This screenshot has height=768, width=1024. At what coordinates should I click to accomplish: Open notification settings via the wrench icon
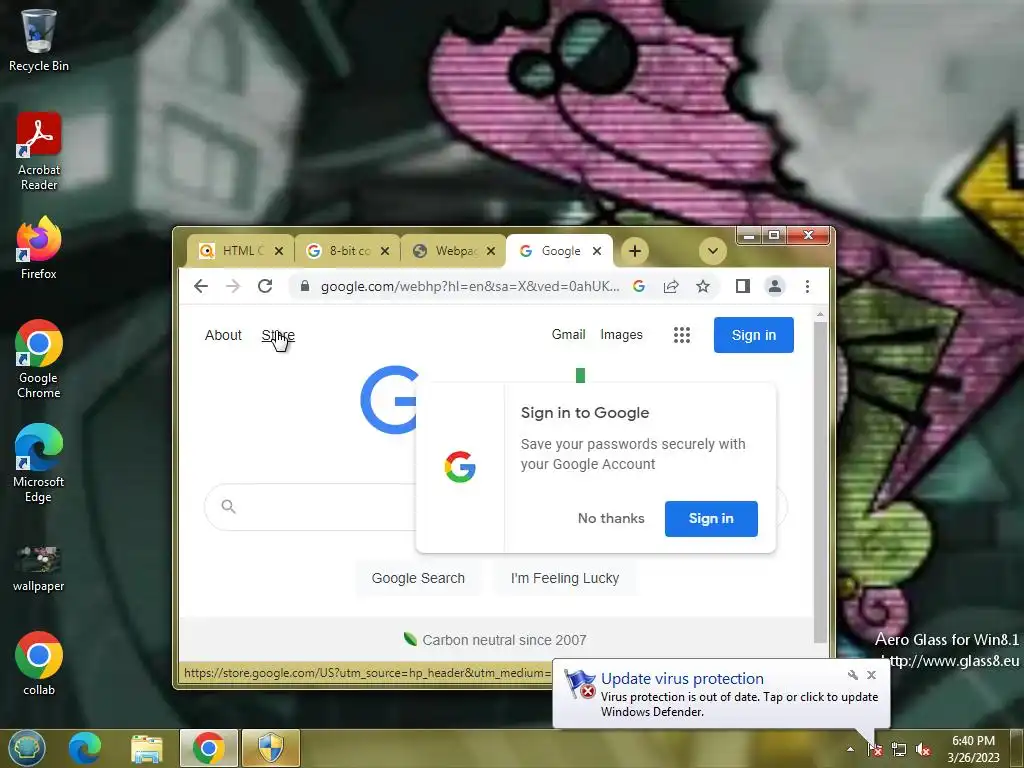point(853,675)
